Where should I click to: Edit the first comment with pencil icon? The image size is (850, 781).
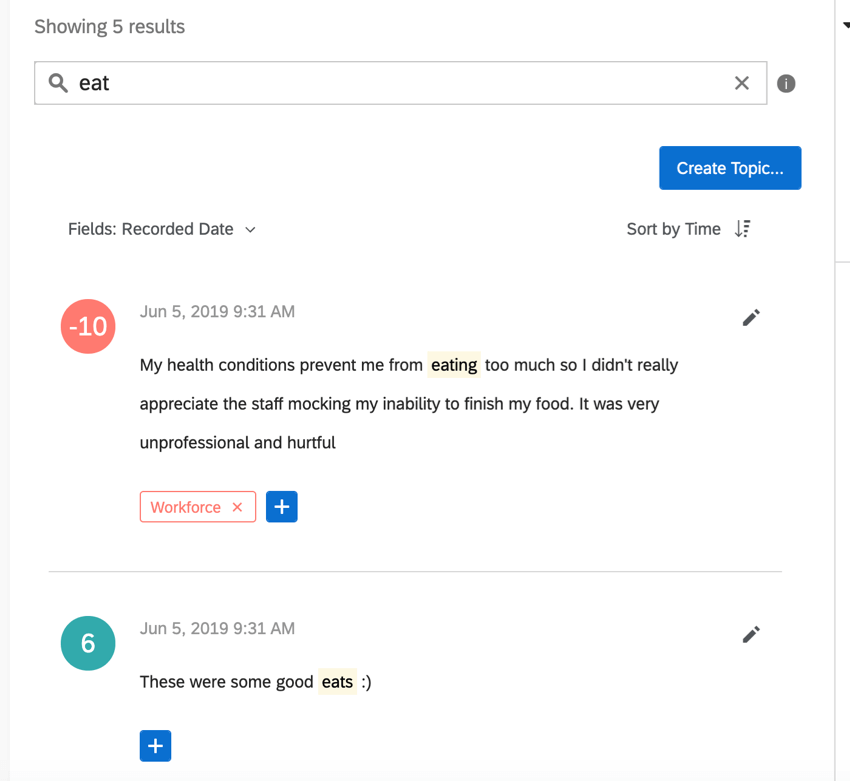click(751, 318)
